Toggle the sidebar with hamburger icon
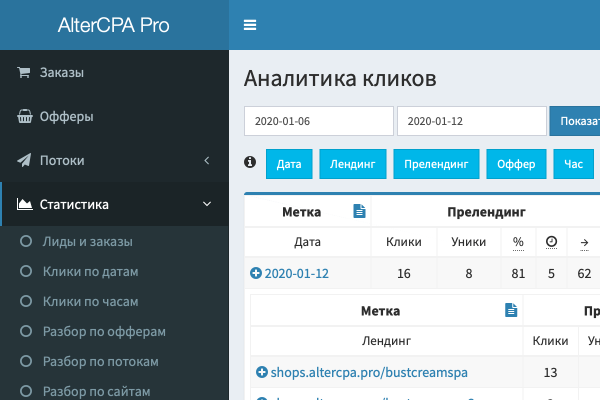 click(250, 25)
